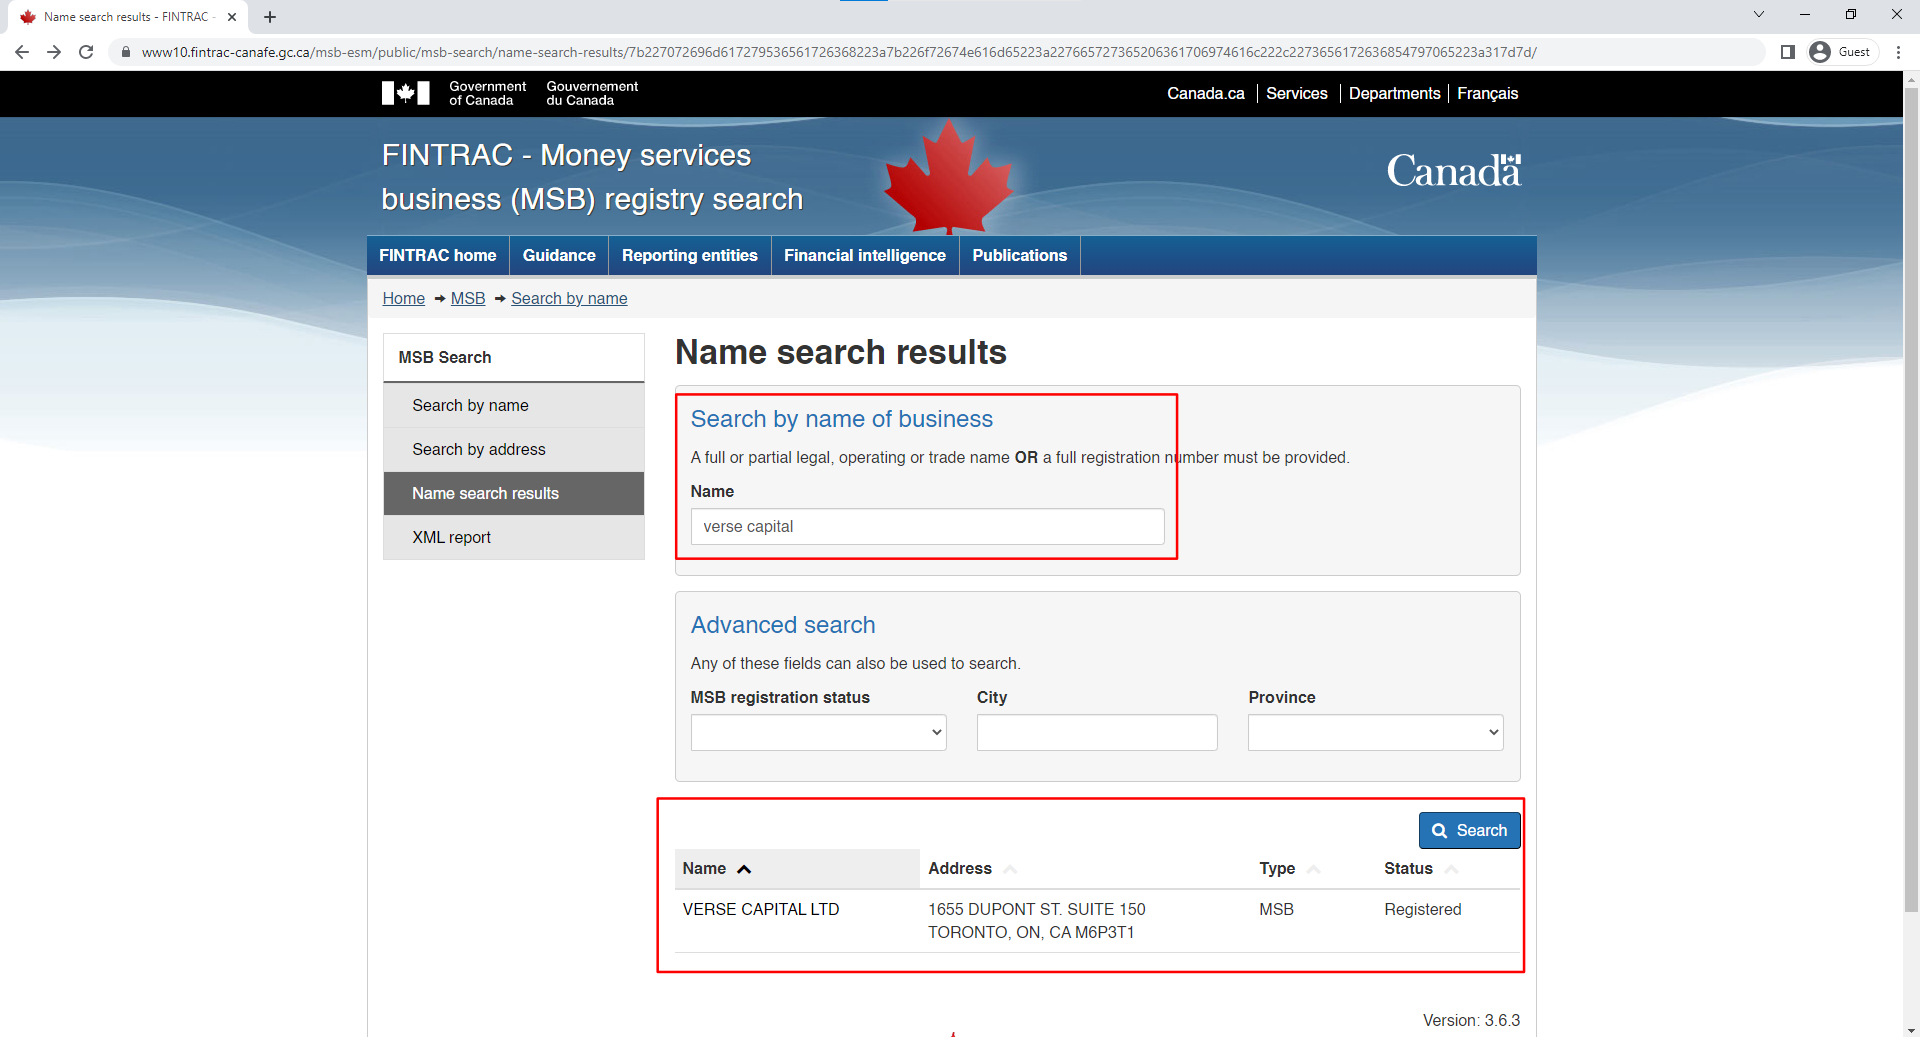
Task: Click the Government of Canada flag logo
Action: coord(406,93)
